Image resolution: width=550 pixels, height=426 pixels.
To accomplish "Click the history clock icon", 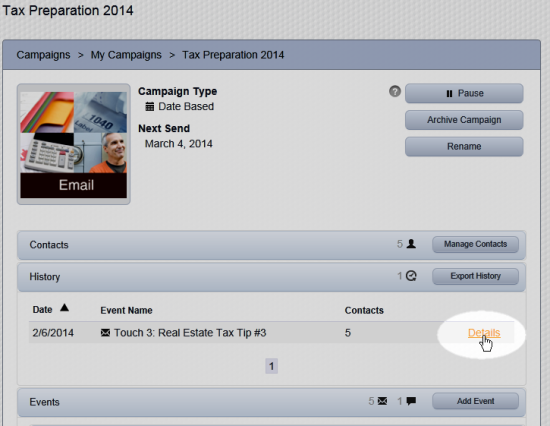I will pos(411,276).
